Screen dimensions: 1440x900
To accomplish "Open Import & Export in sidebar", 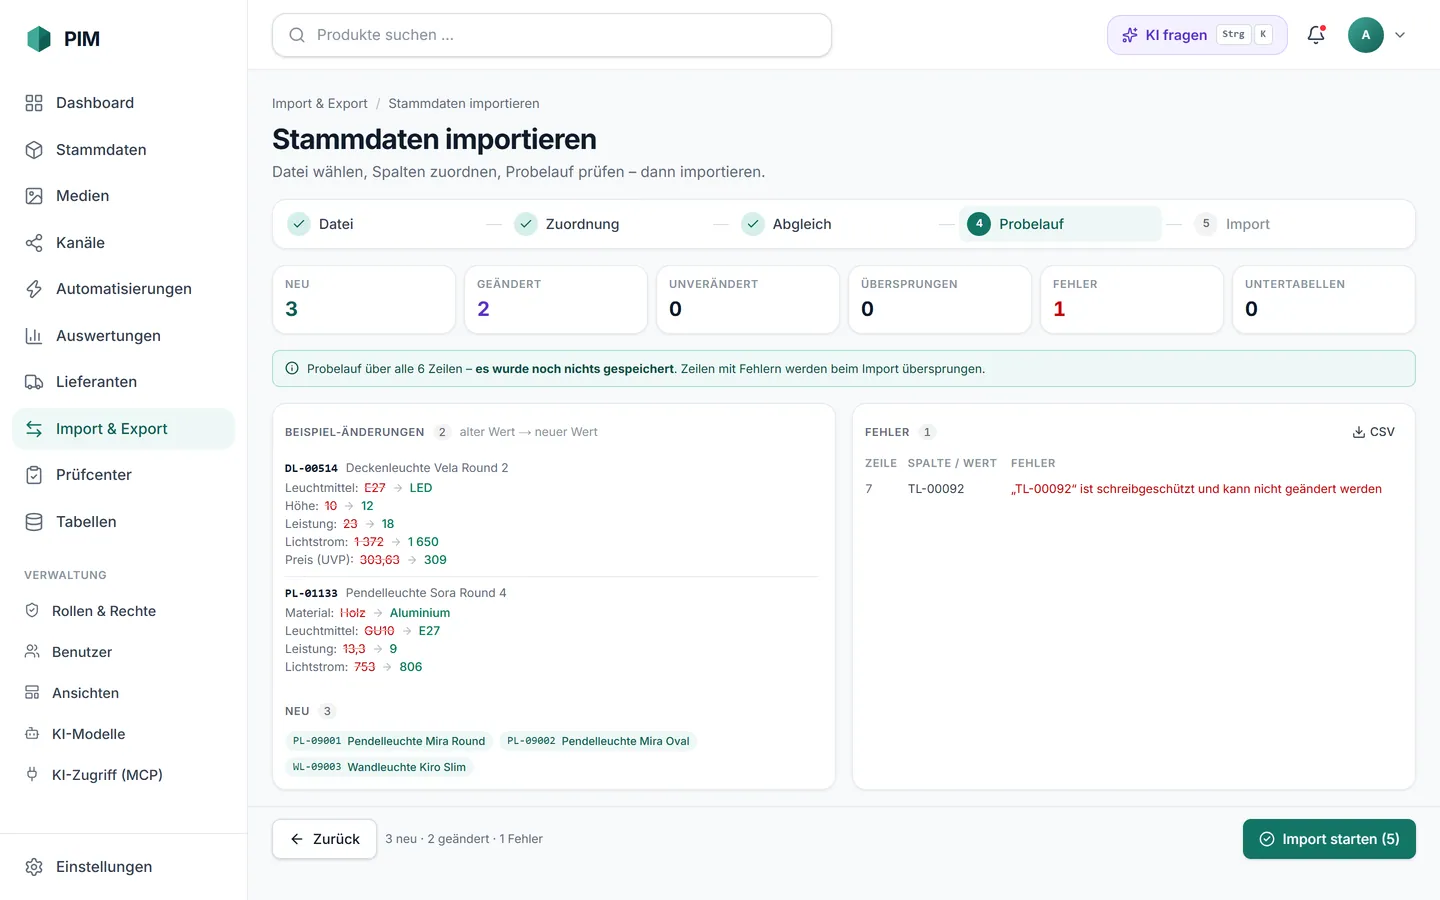I will (123, 429).
